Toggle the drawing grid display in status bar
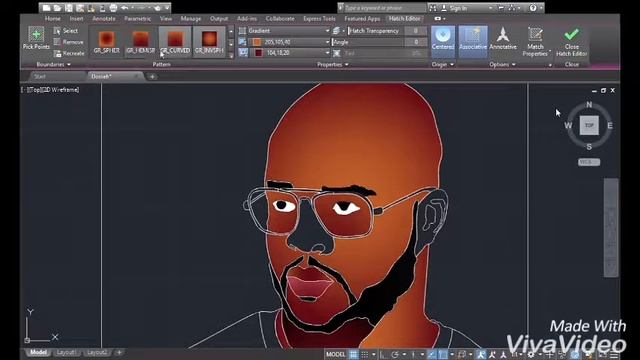640x360 pixels. (x=353, y=354)
